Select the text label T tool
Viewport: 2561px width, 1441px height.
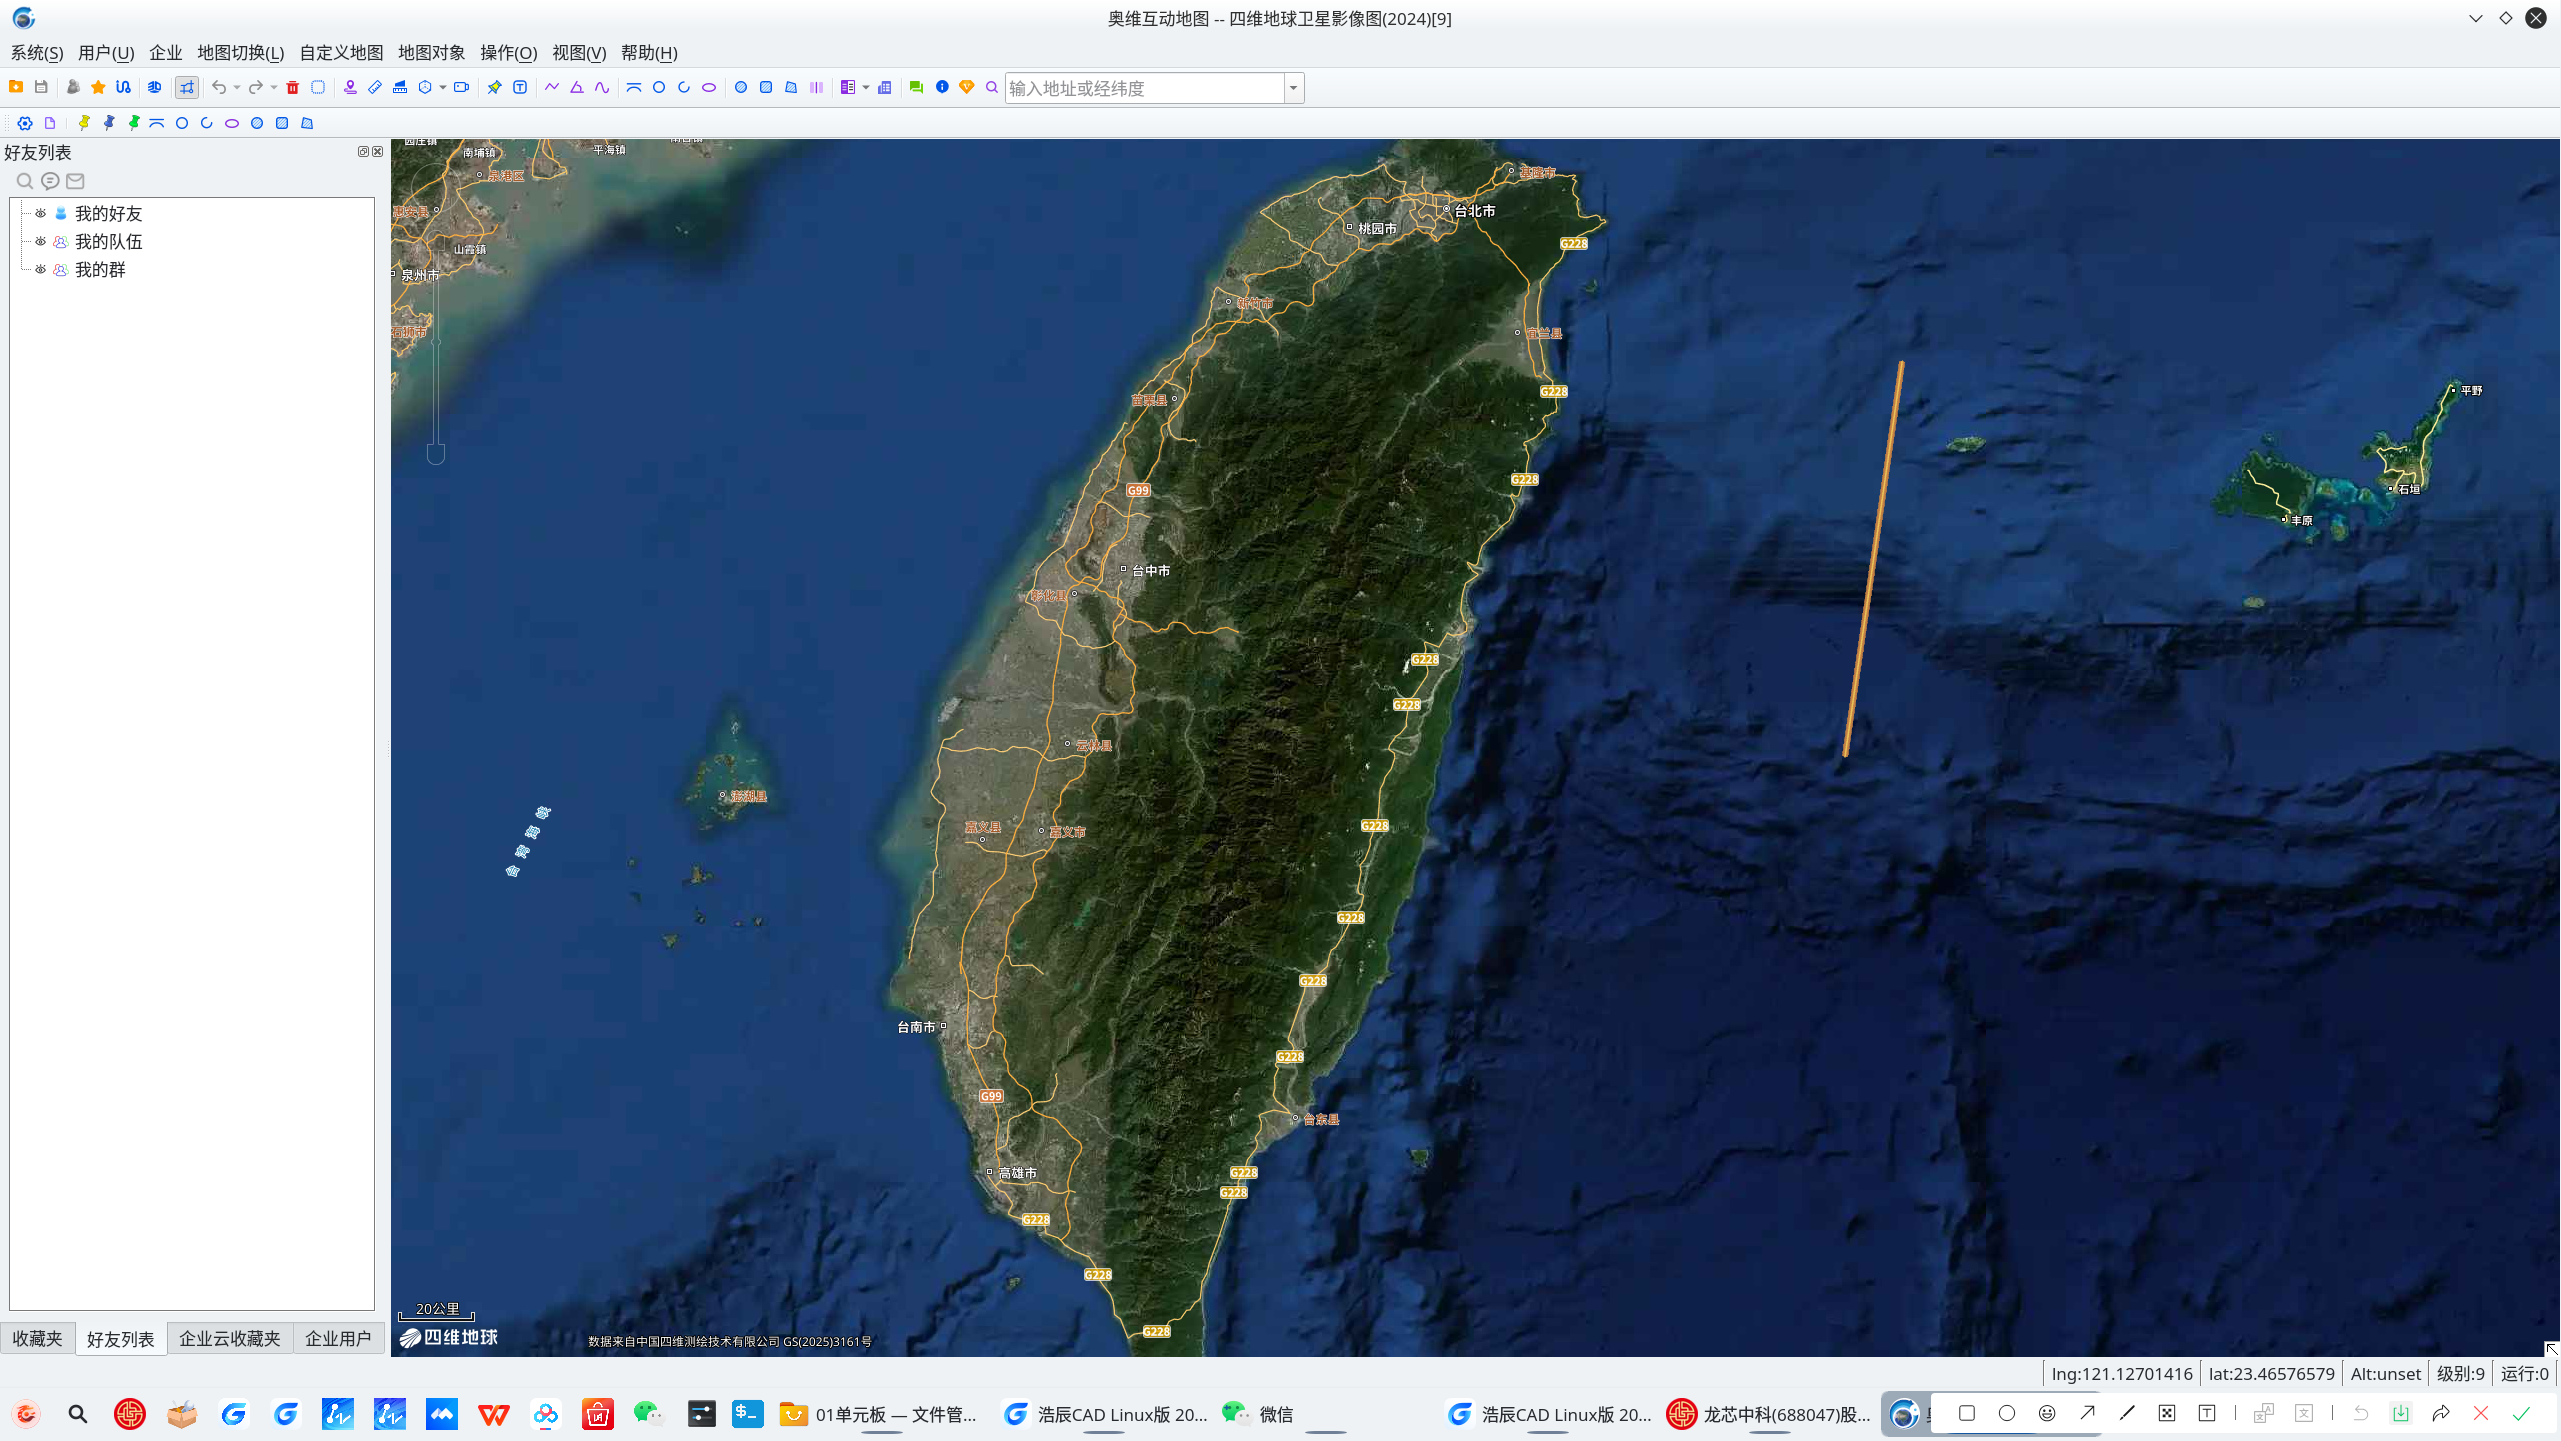[520, 88]
